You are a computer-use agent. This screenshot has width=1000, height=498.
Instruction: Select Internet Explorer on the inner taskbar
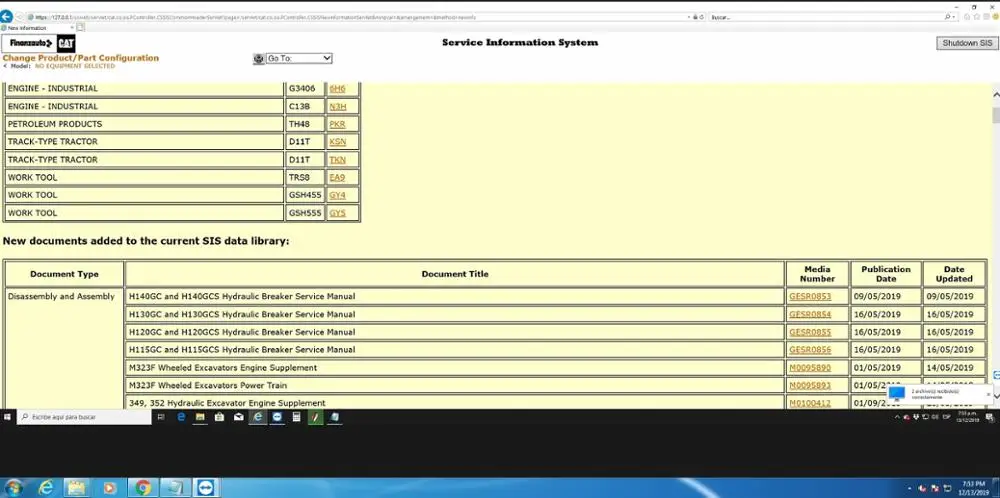point(258,417)
